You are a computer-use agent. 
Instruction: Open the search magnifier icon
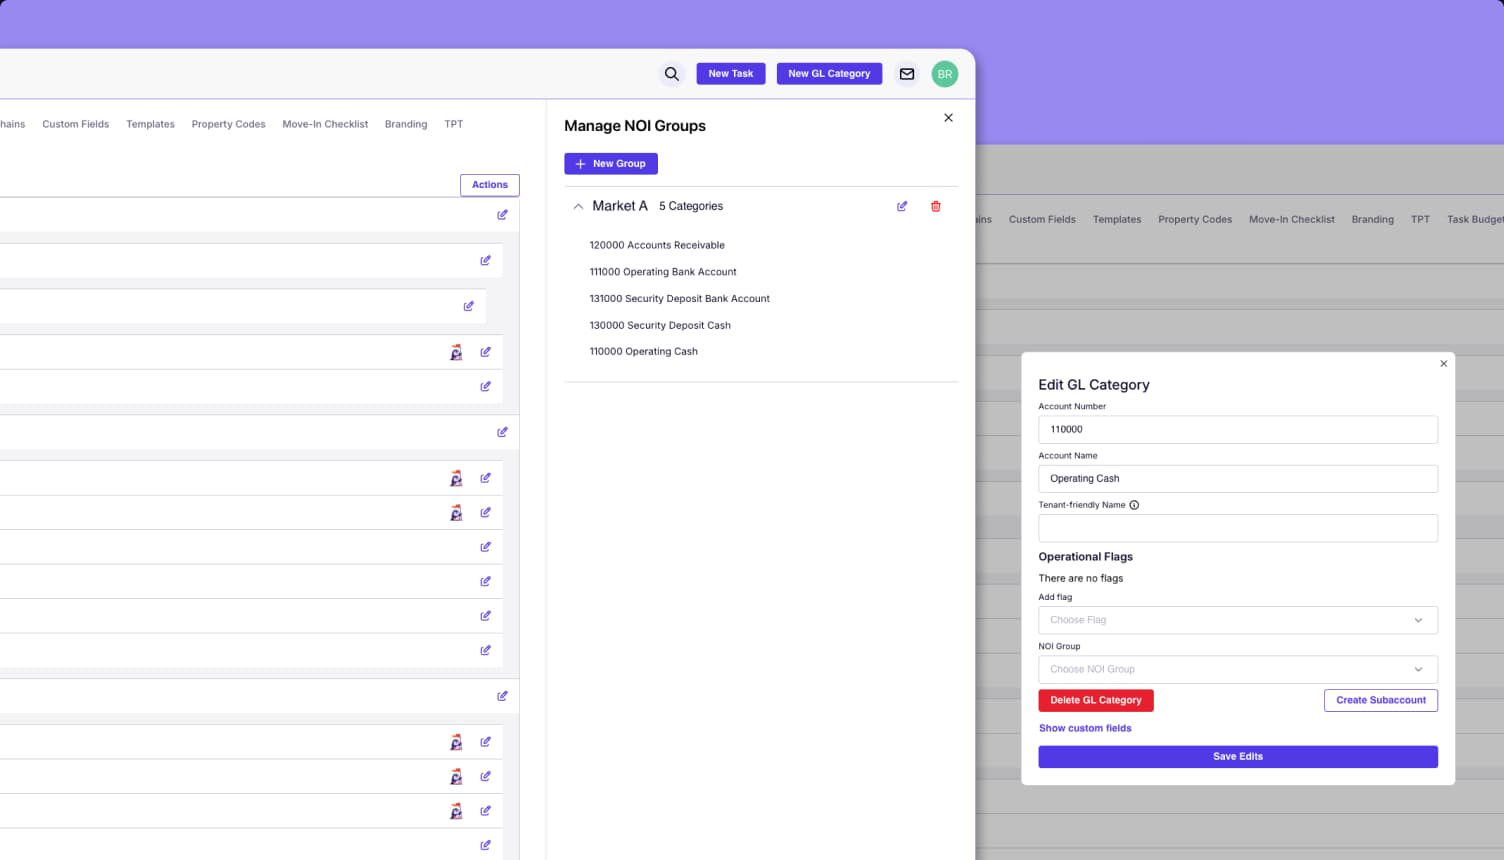click(x=671, y=74)
